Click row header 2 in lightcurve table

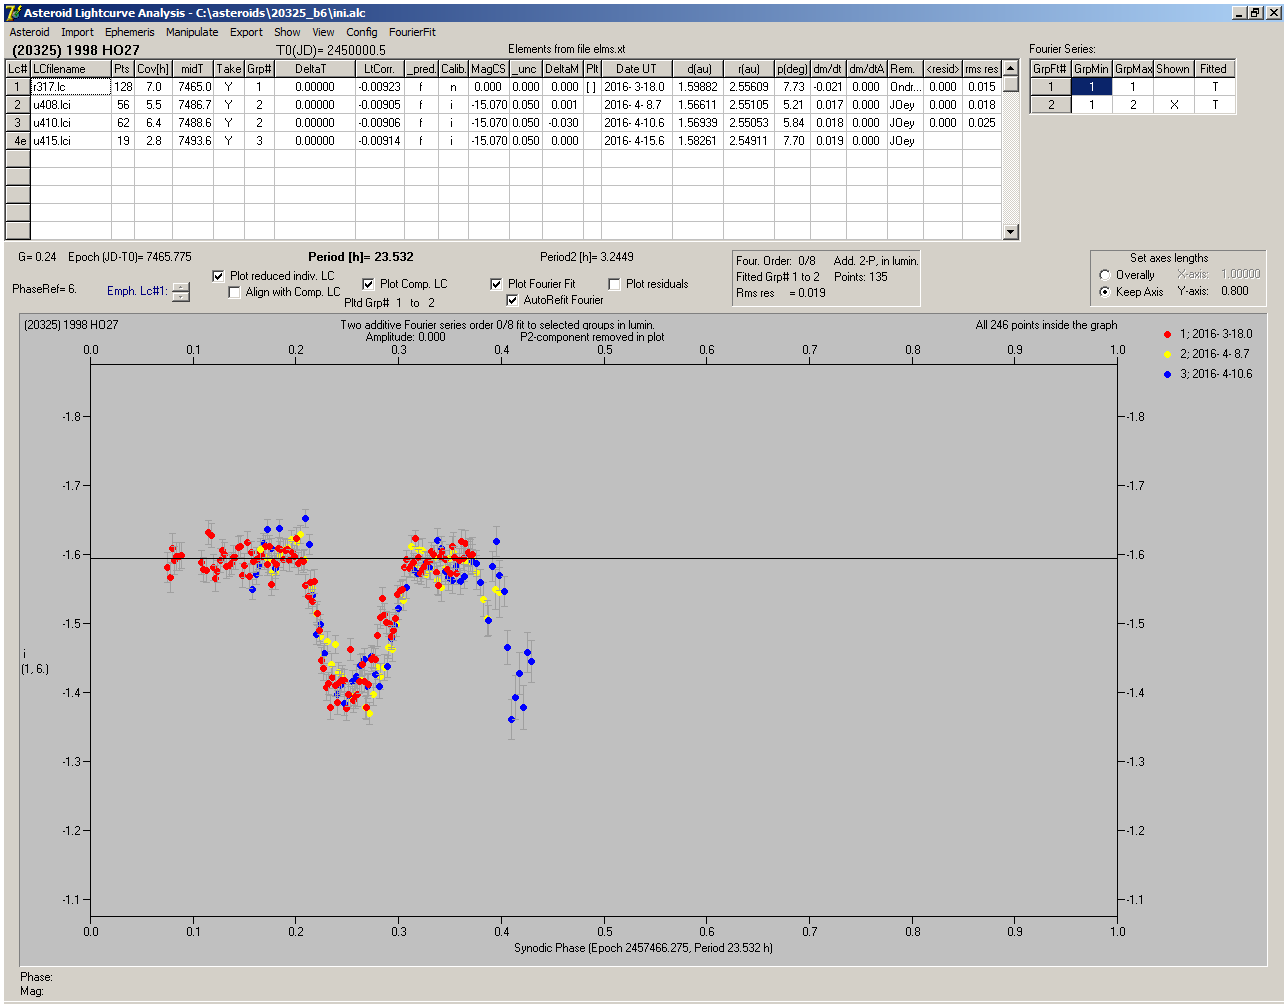[18, 105]
